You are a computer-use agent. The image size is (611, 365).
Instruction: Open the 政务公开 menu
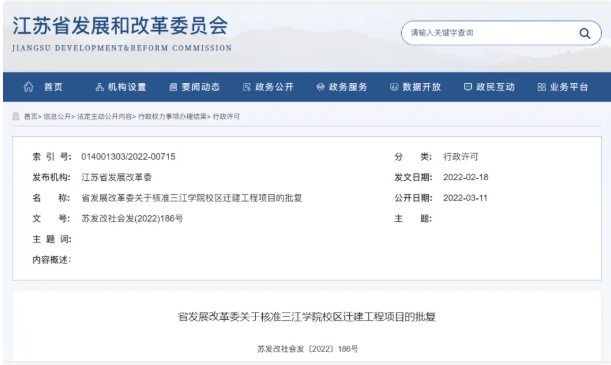(x=274, y=87)
